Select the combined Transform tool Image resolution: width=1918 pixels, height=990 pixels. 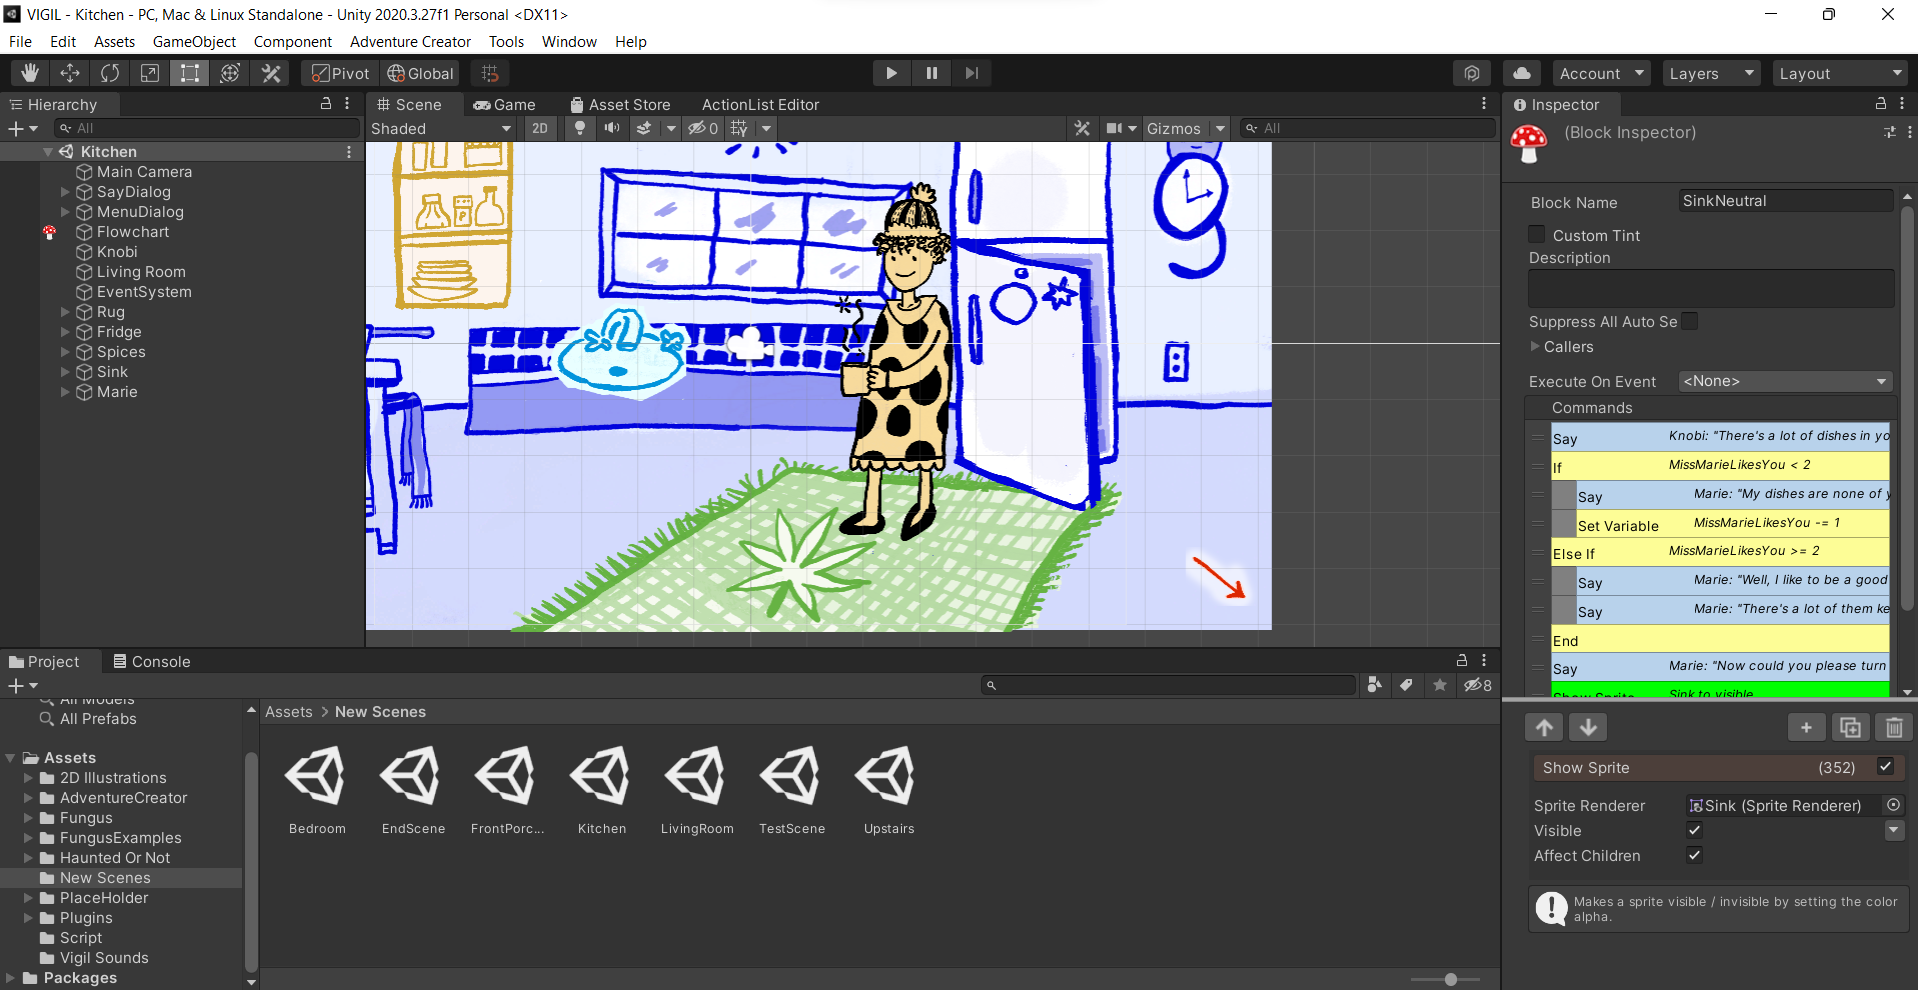230,73
